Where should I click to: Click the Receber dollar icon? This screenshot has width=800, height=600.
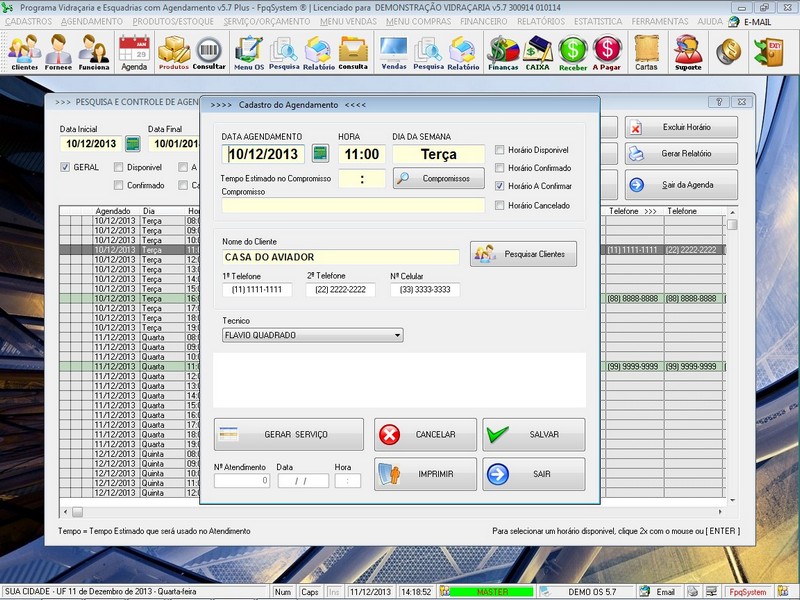coord(573,52)
